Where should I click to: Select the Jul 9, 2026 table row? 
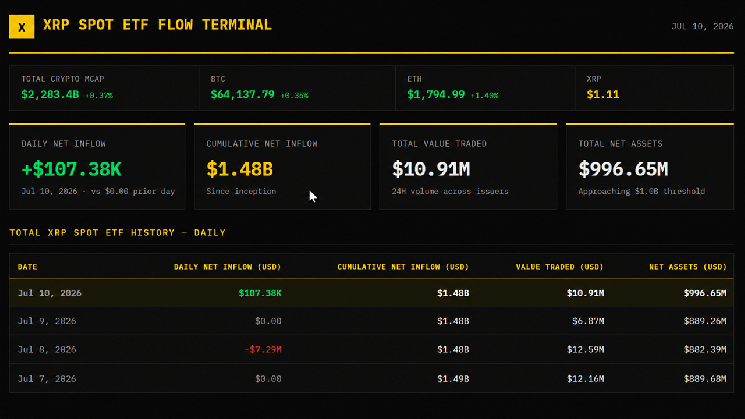[372, 321]
